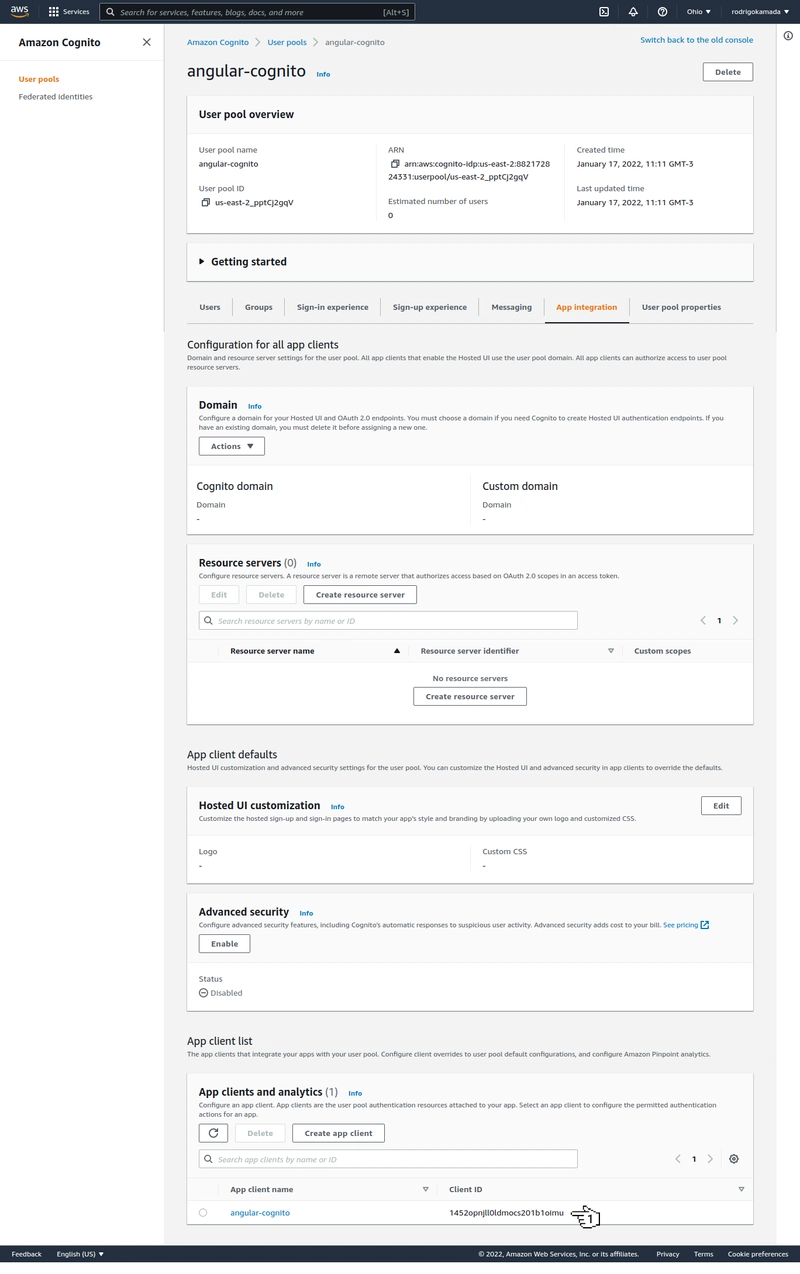Open the angular-cognito app client link

[x=260, y=1213]
